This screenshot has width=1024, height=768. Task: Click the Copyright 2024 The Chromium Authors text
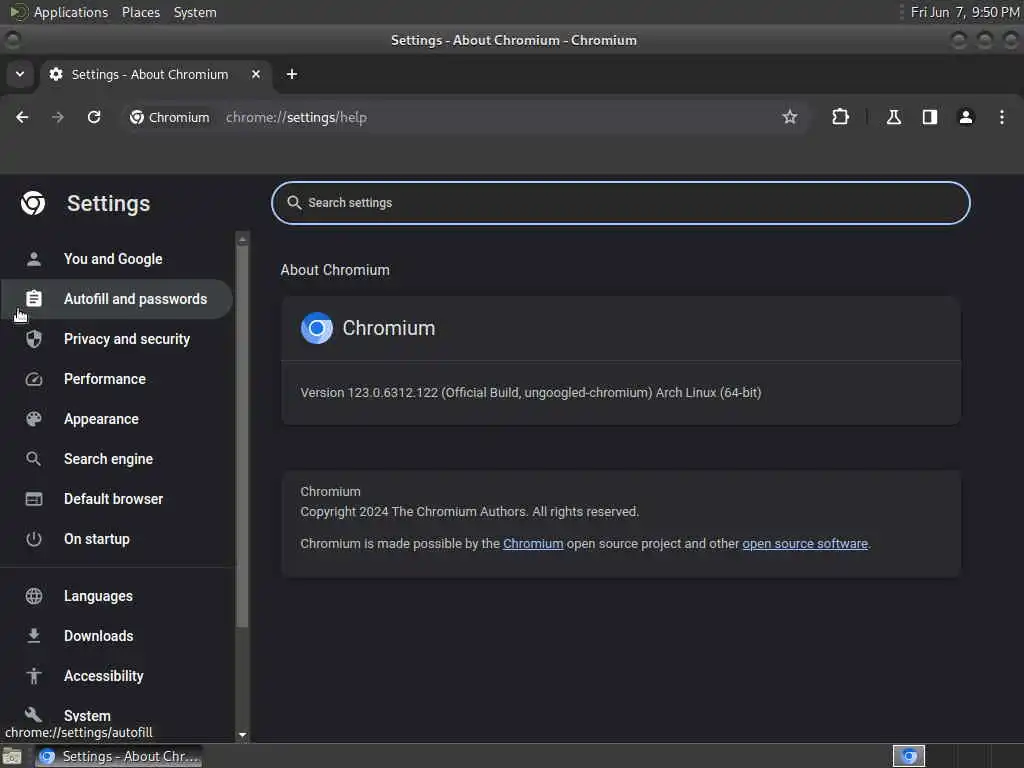pyautogui.click(x=470, y=511)
